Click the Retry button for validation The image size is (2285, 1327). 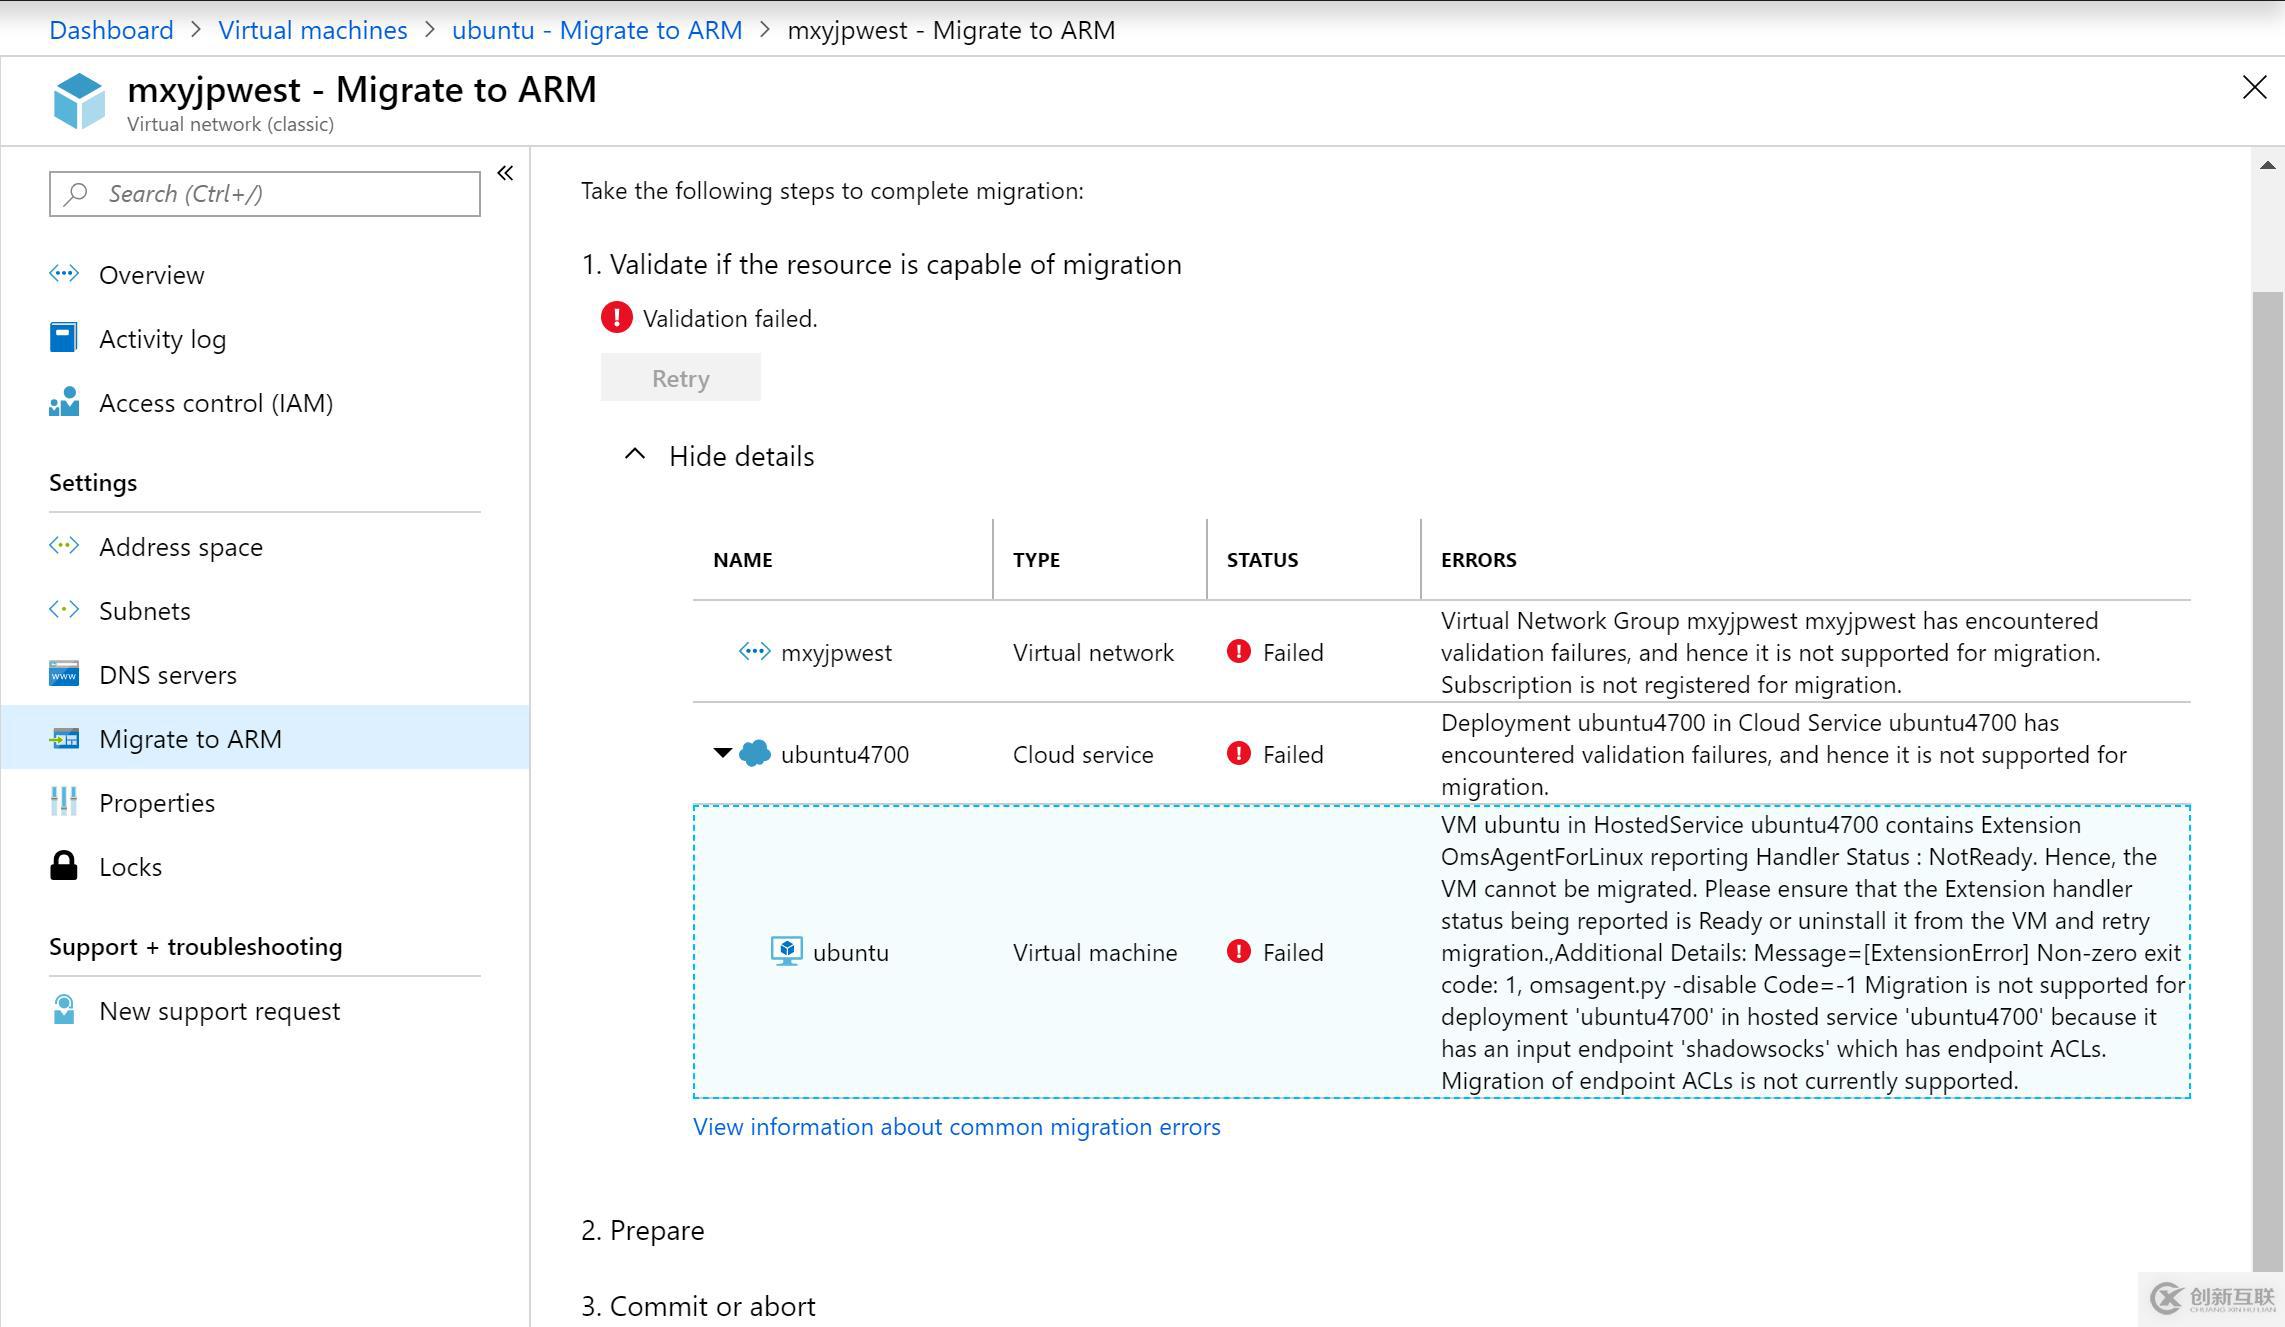click(681, 378)
